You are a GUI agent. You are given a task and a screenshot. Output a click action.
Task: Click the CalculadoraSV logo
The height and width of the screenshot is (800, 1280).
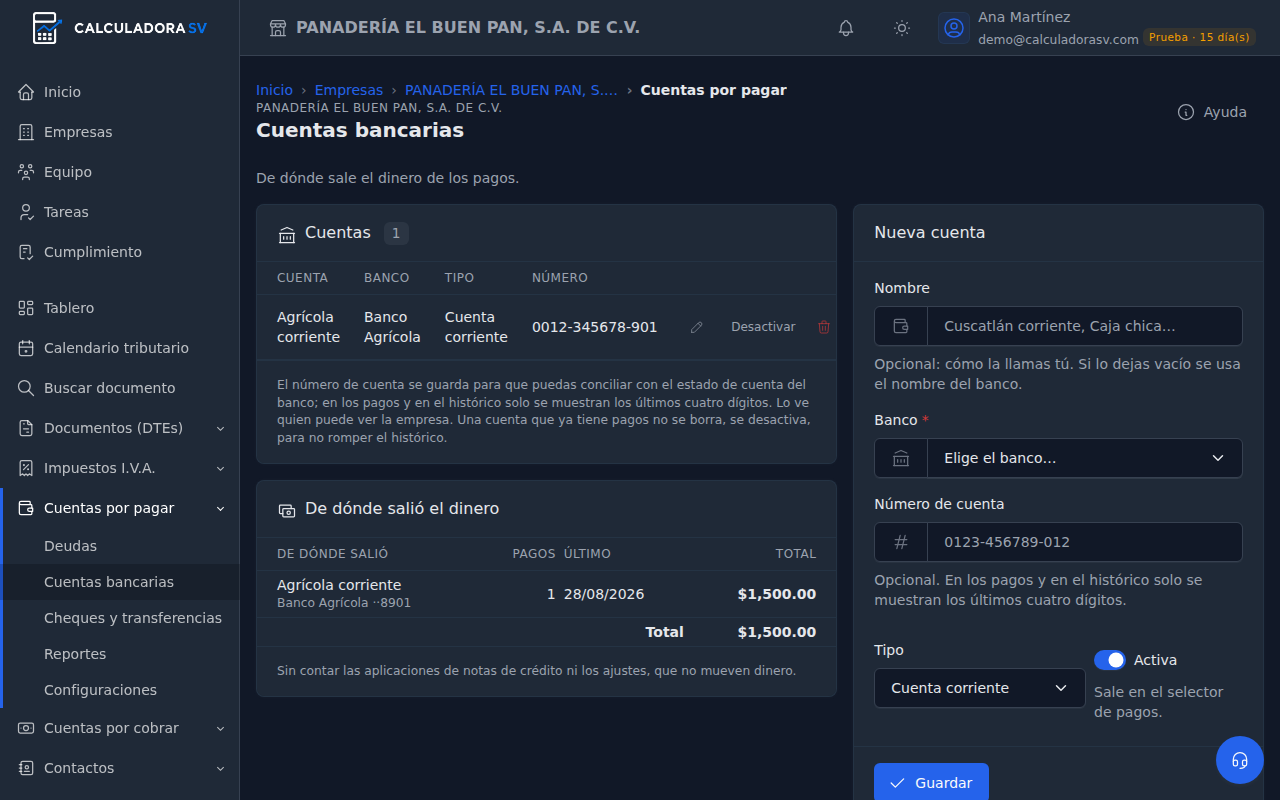120,28
